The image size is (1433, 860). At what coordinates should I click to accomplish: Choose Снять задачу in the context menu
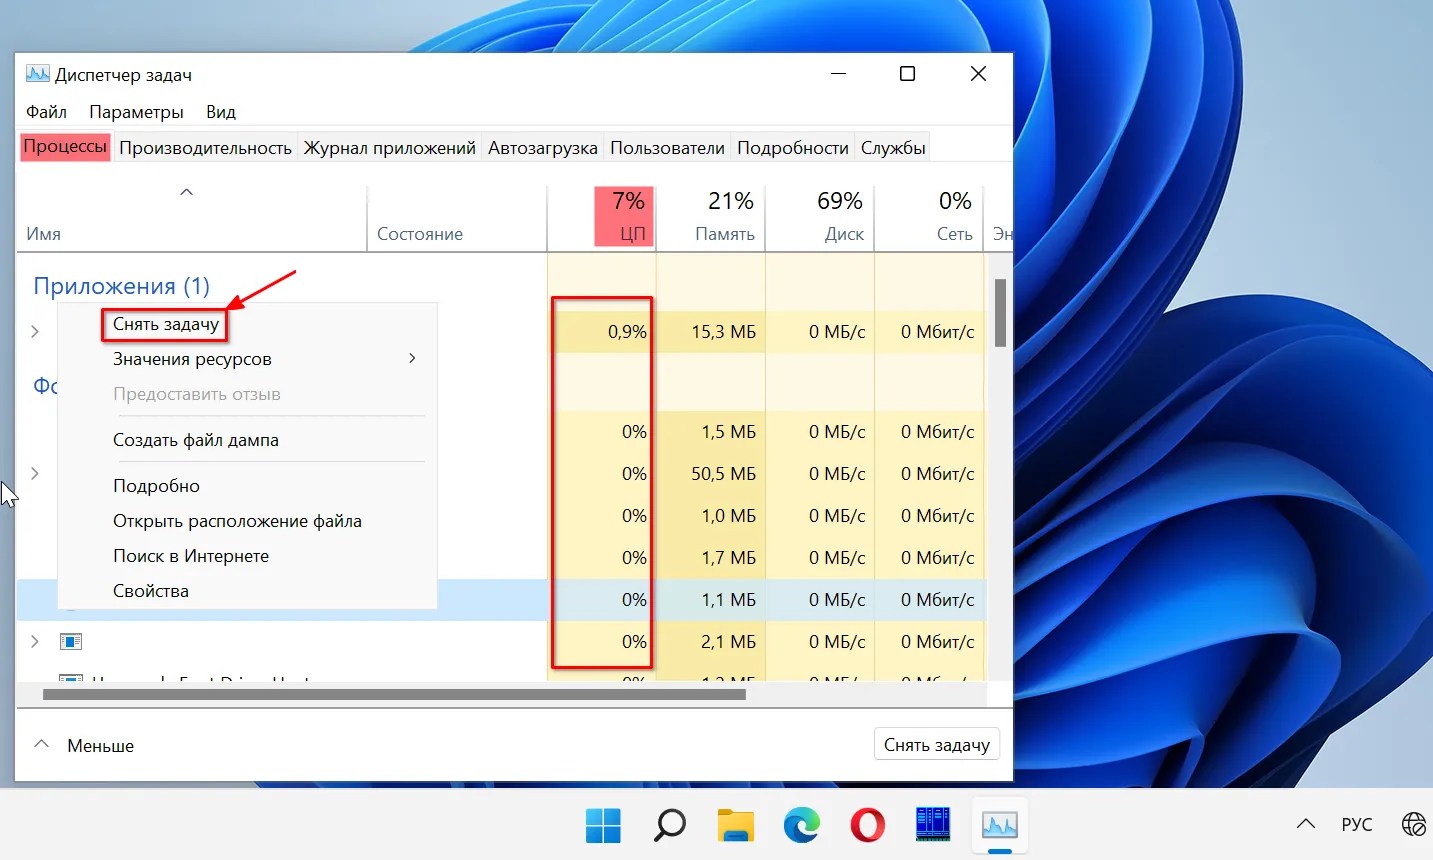(165, 324)
